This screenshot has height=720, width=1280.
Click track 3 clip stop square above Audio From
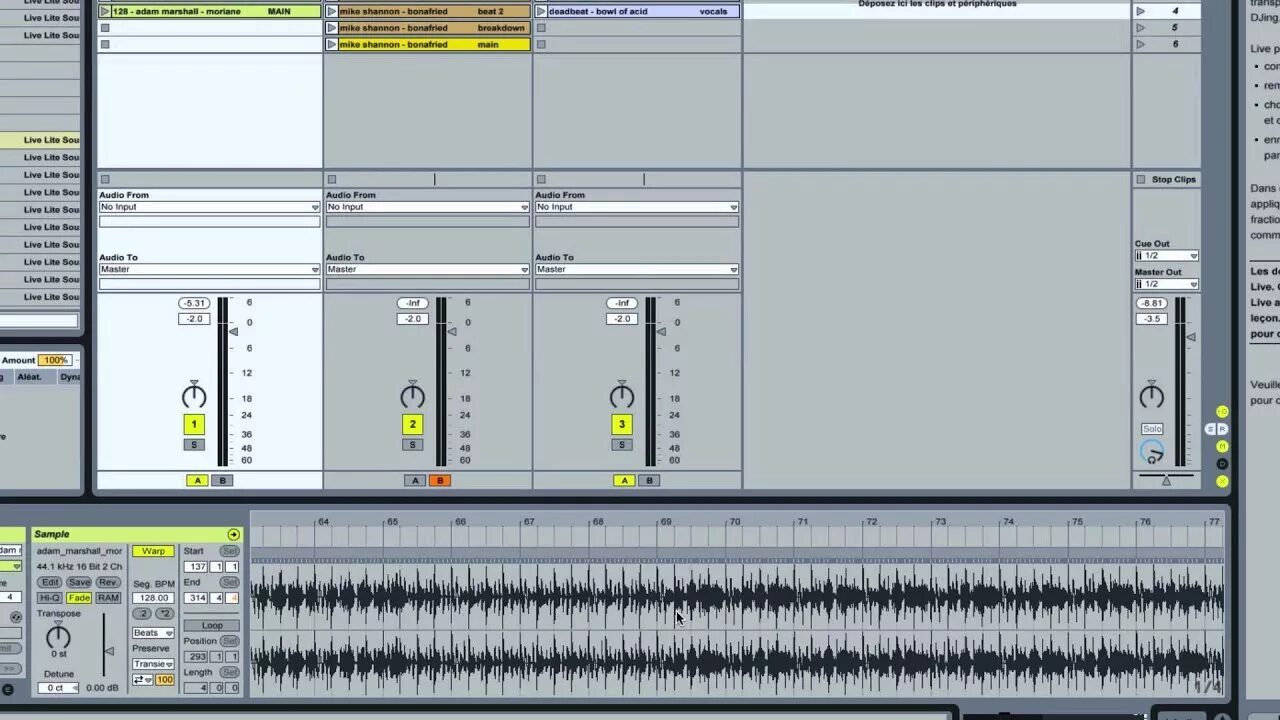click(541, 180)
